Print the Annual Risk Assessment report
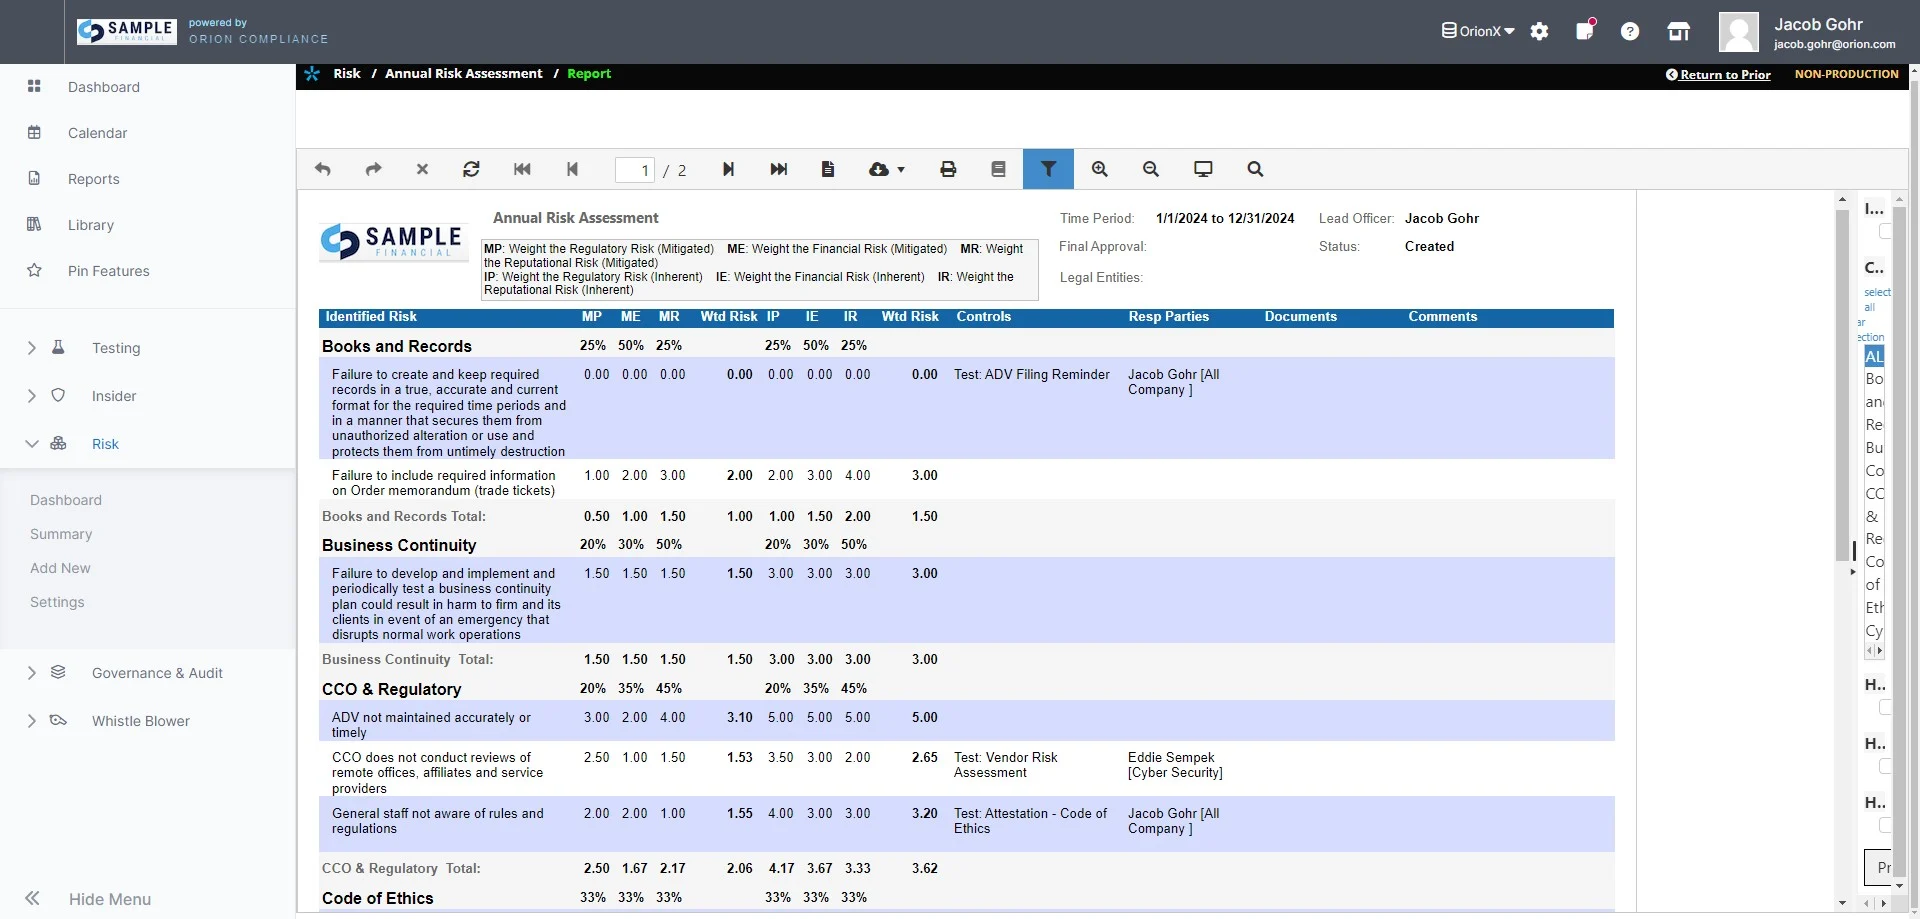This screenshot has width=1920, height=919. (x=948, y=170)
